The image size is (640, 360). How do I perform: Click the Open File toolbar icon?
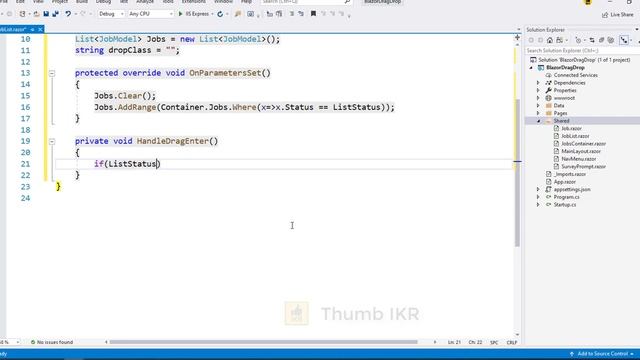click(37, 14)
